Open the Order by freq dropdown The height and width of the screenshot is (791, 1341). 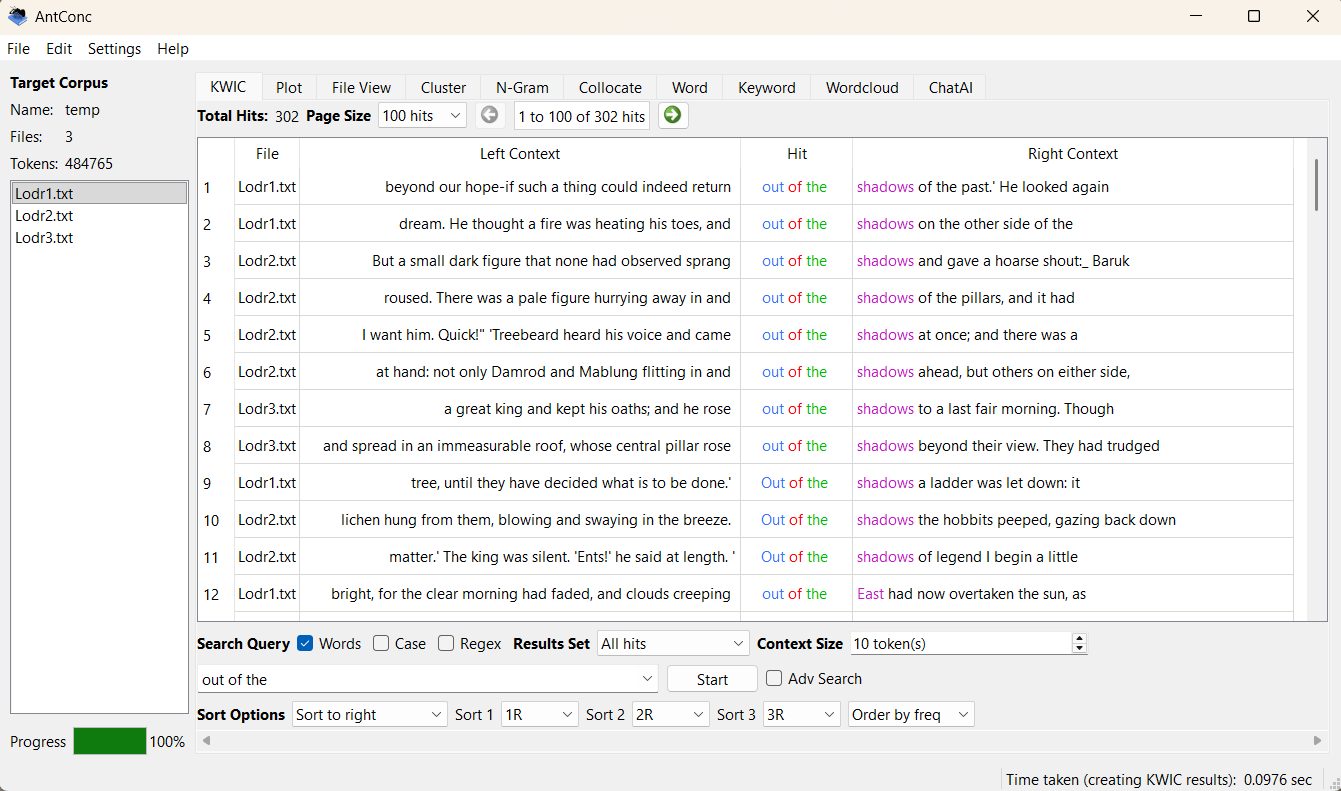910,715
